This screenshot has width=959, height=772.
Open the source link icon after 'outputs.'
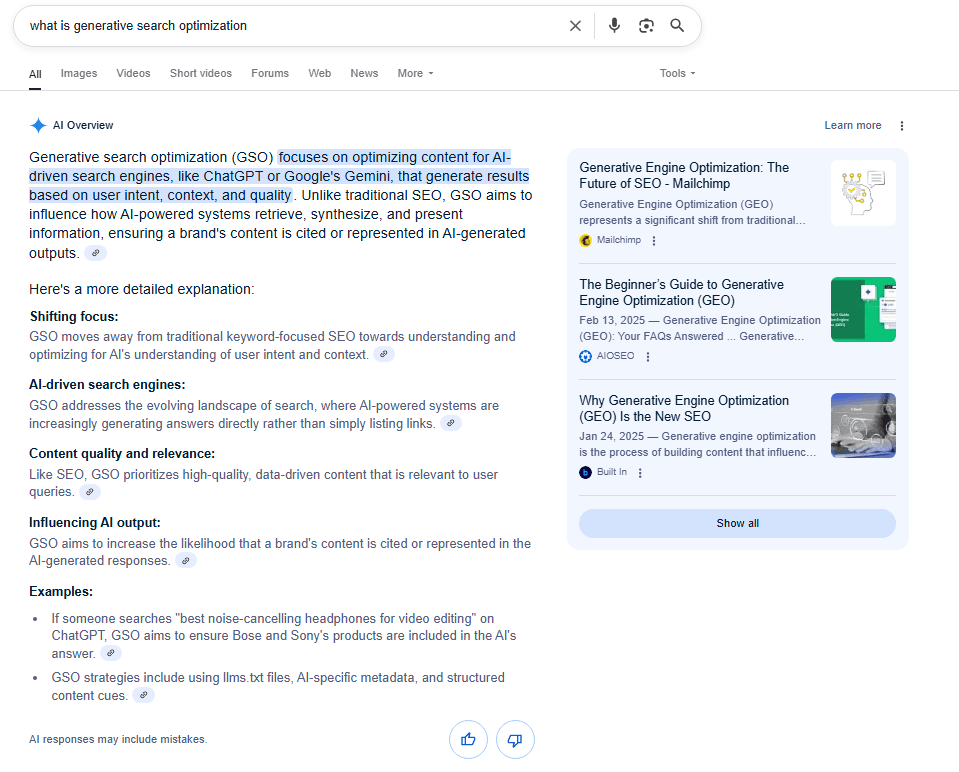click(95, 253)
